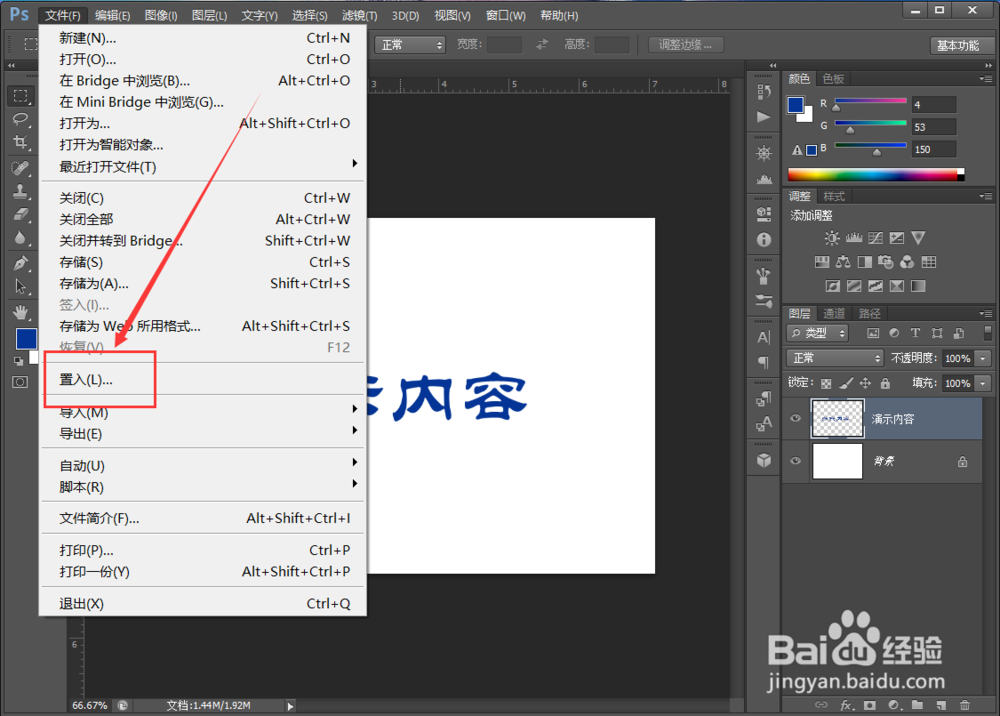Viewport: 1000px width, 716px height.
Task: Expand 脚本(R) submenu
Action: [203, 487]
